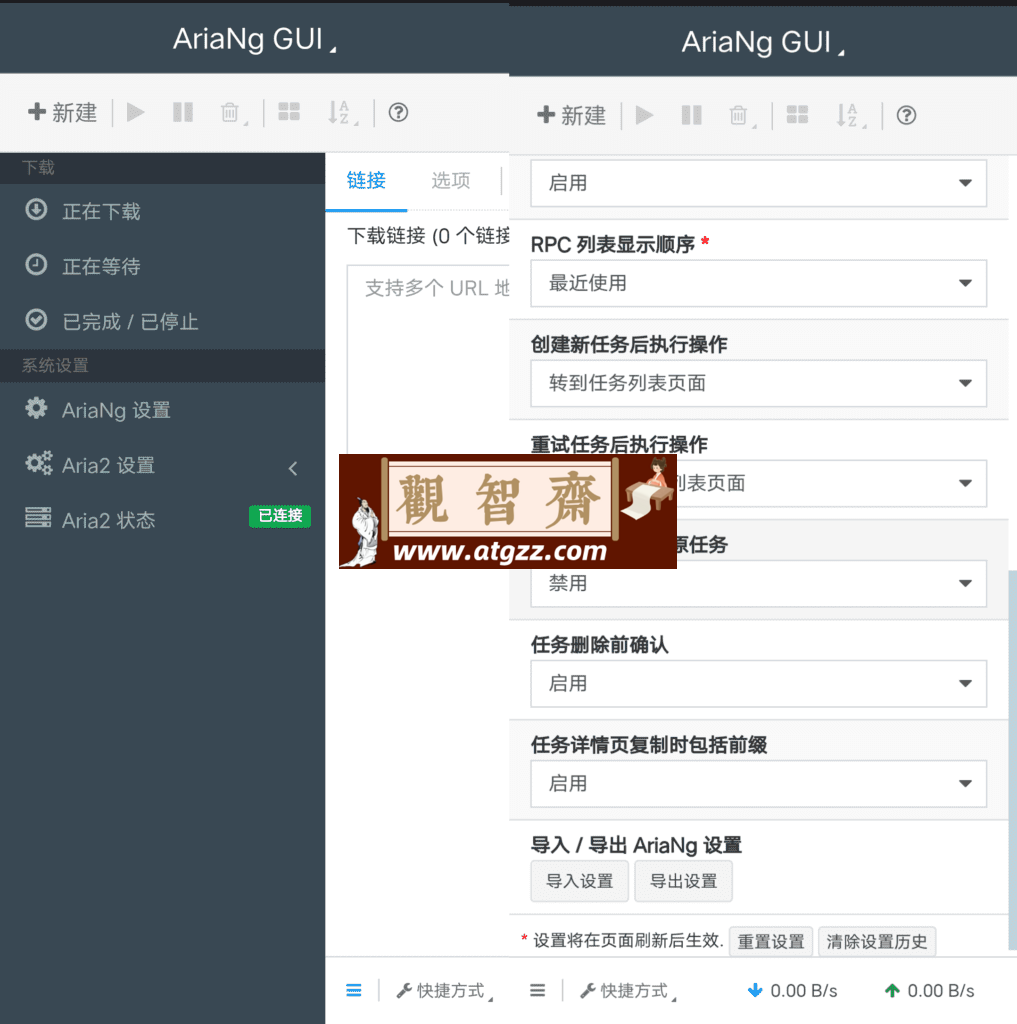Click the 已连接 status badge

point(280,516)
